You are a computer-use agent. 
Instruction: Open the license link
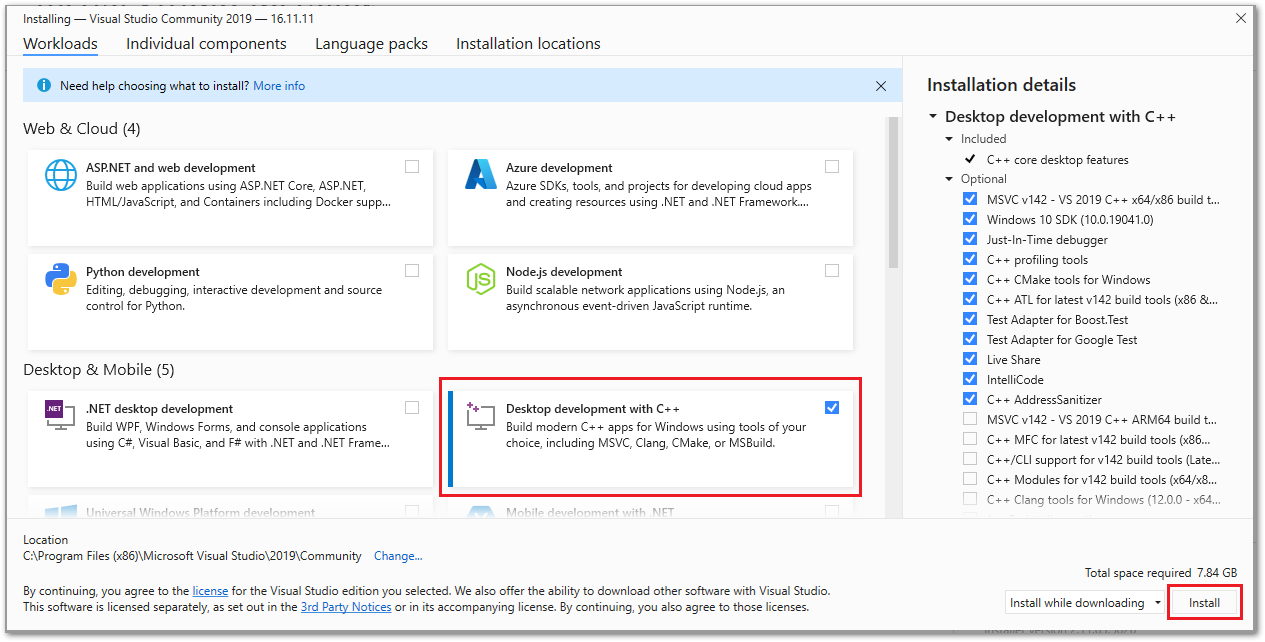coord(210,591)
